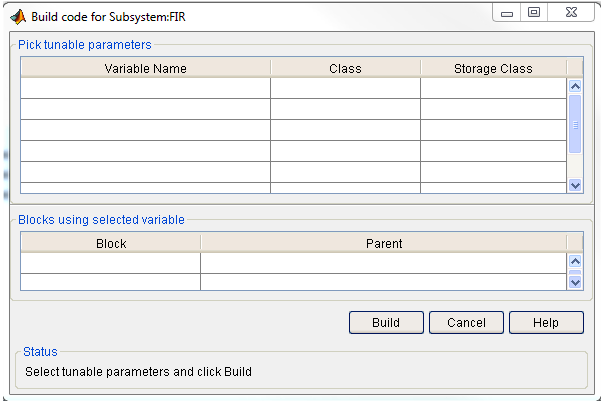This screenshot has height=405, width=605.
Task: Select the Block column header
Action: coord(111,243)
